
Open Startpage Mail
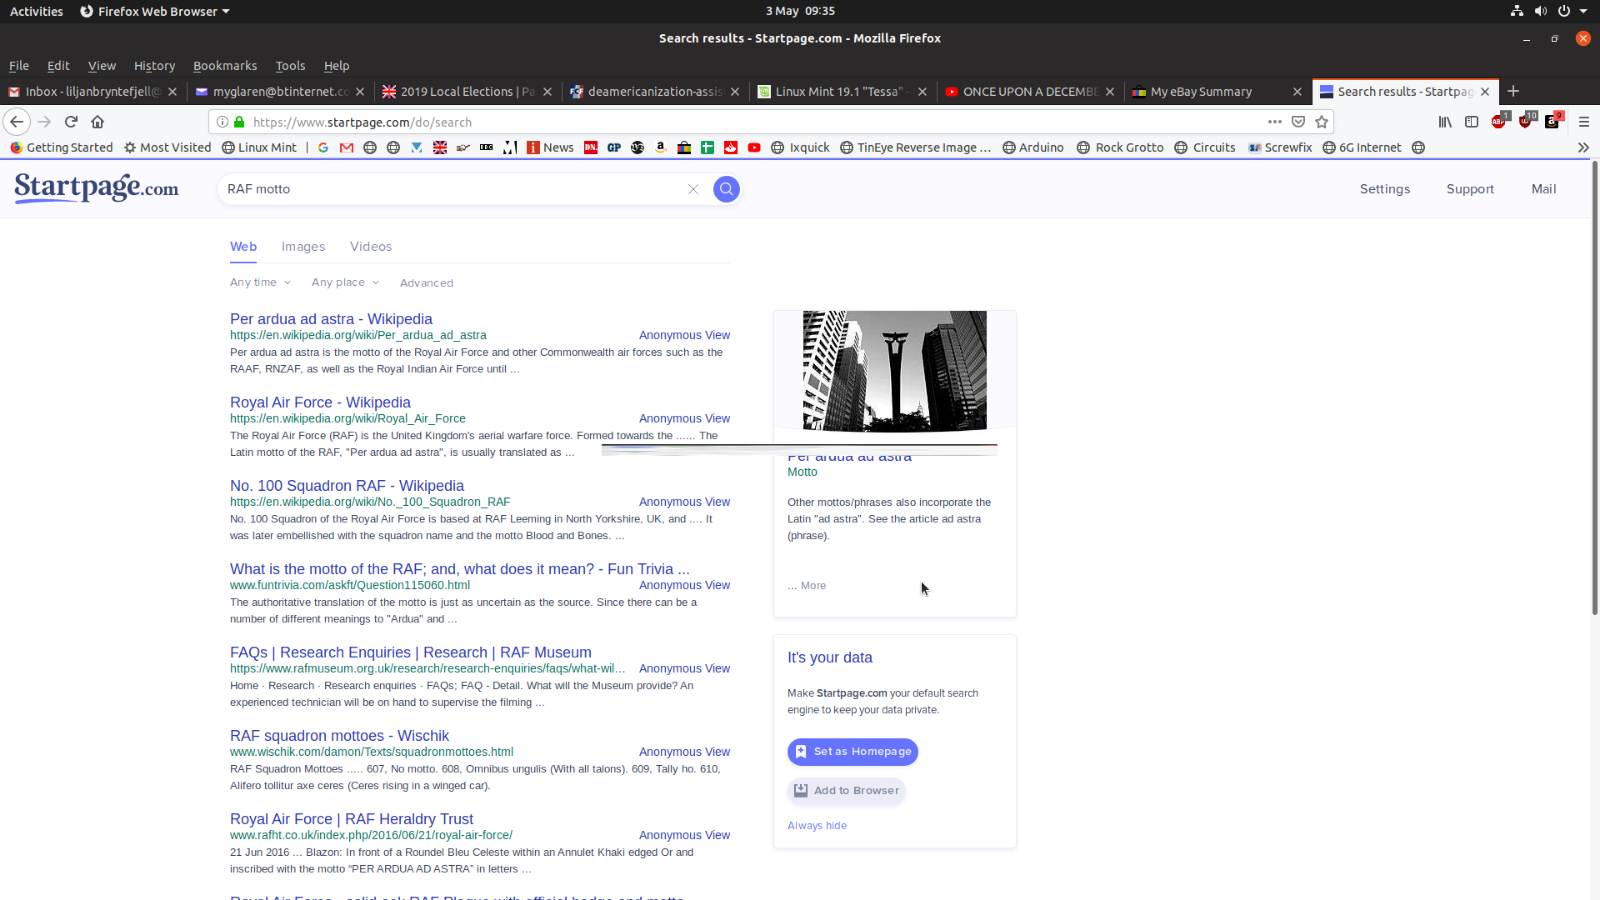(1543, 189)
